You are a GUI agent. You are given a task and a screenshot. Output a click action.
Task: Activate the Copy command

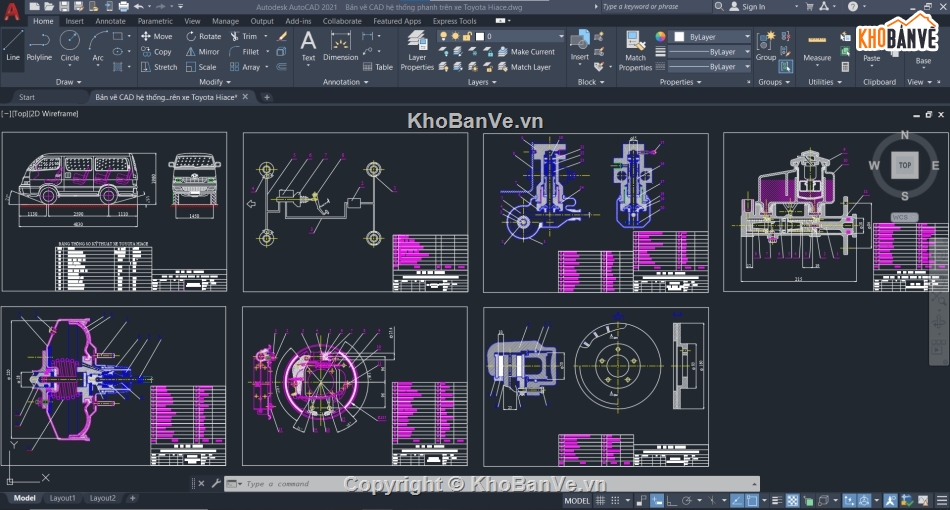[156, 52]
